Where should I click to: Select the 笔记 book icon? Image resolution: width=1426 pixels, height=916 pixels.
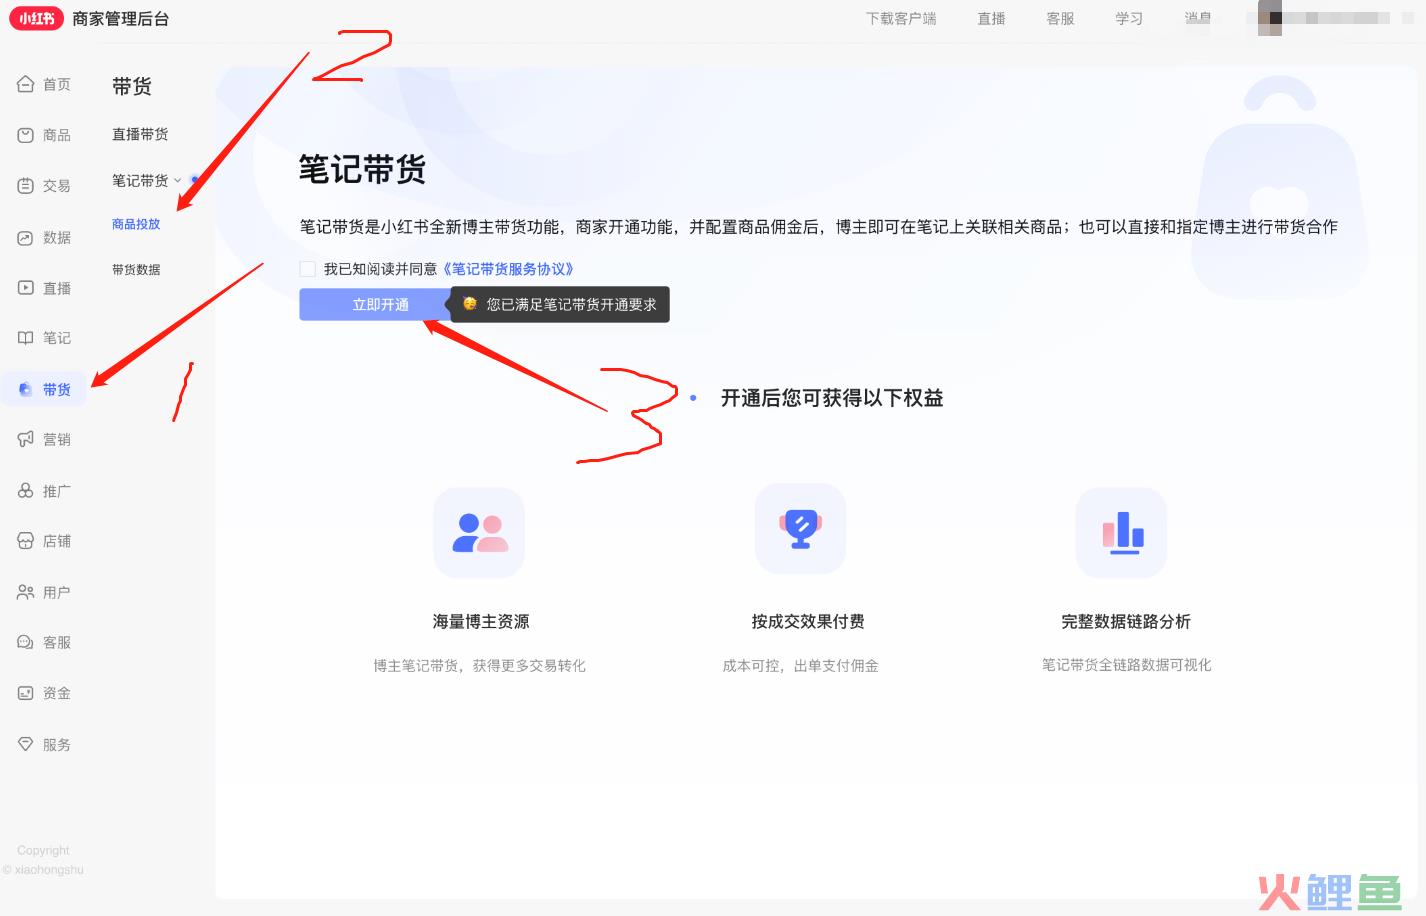tap(26, 338)
